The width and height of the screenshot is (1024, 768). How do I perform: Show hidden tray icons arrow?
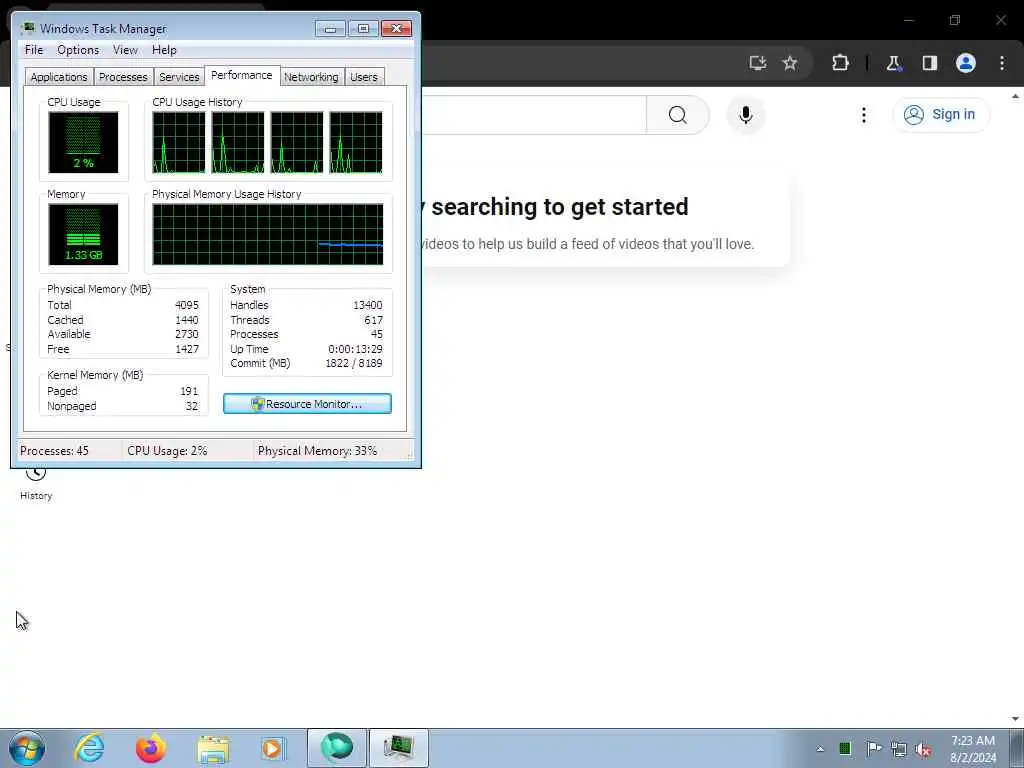(x=820, y=749)
